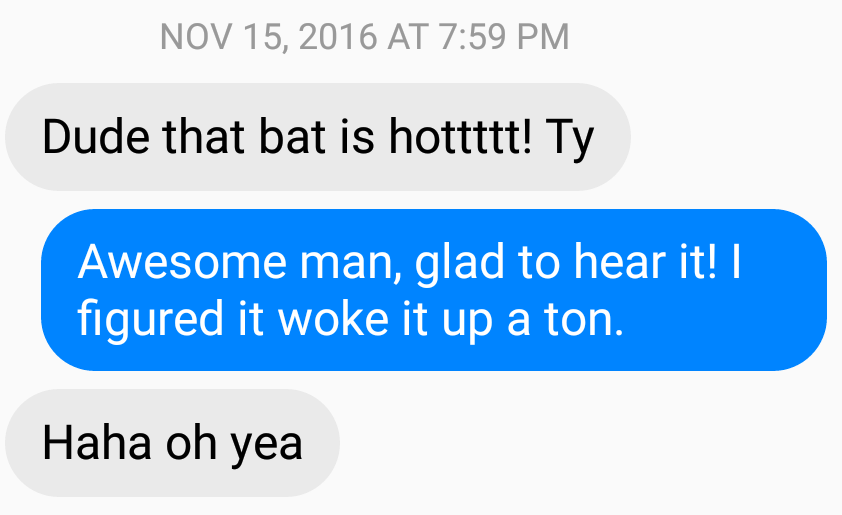This screenshot has width=842, height=515.
Task: Click the word 'yea' in the last bubble
Action: point(267,446)
